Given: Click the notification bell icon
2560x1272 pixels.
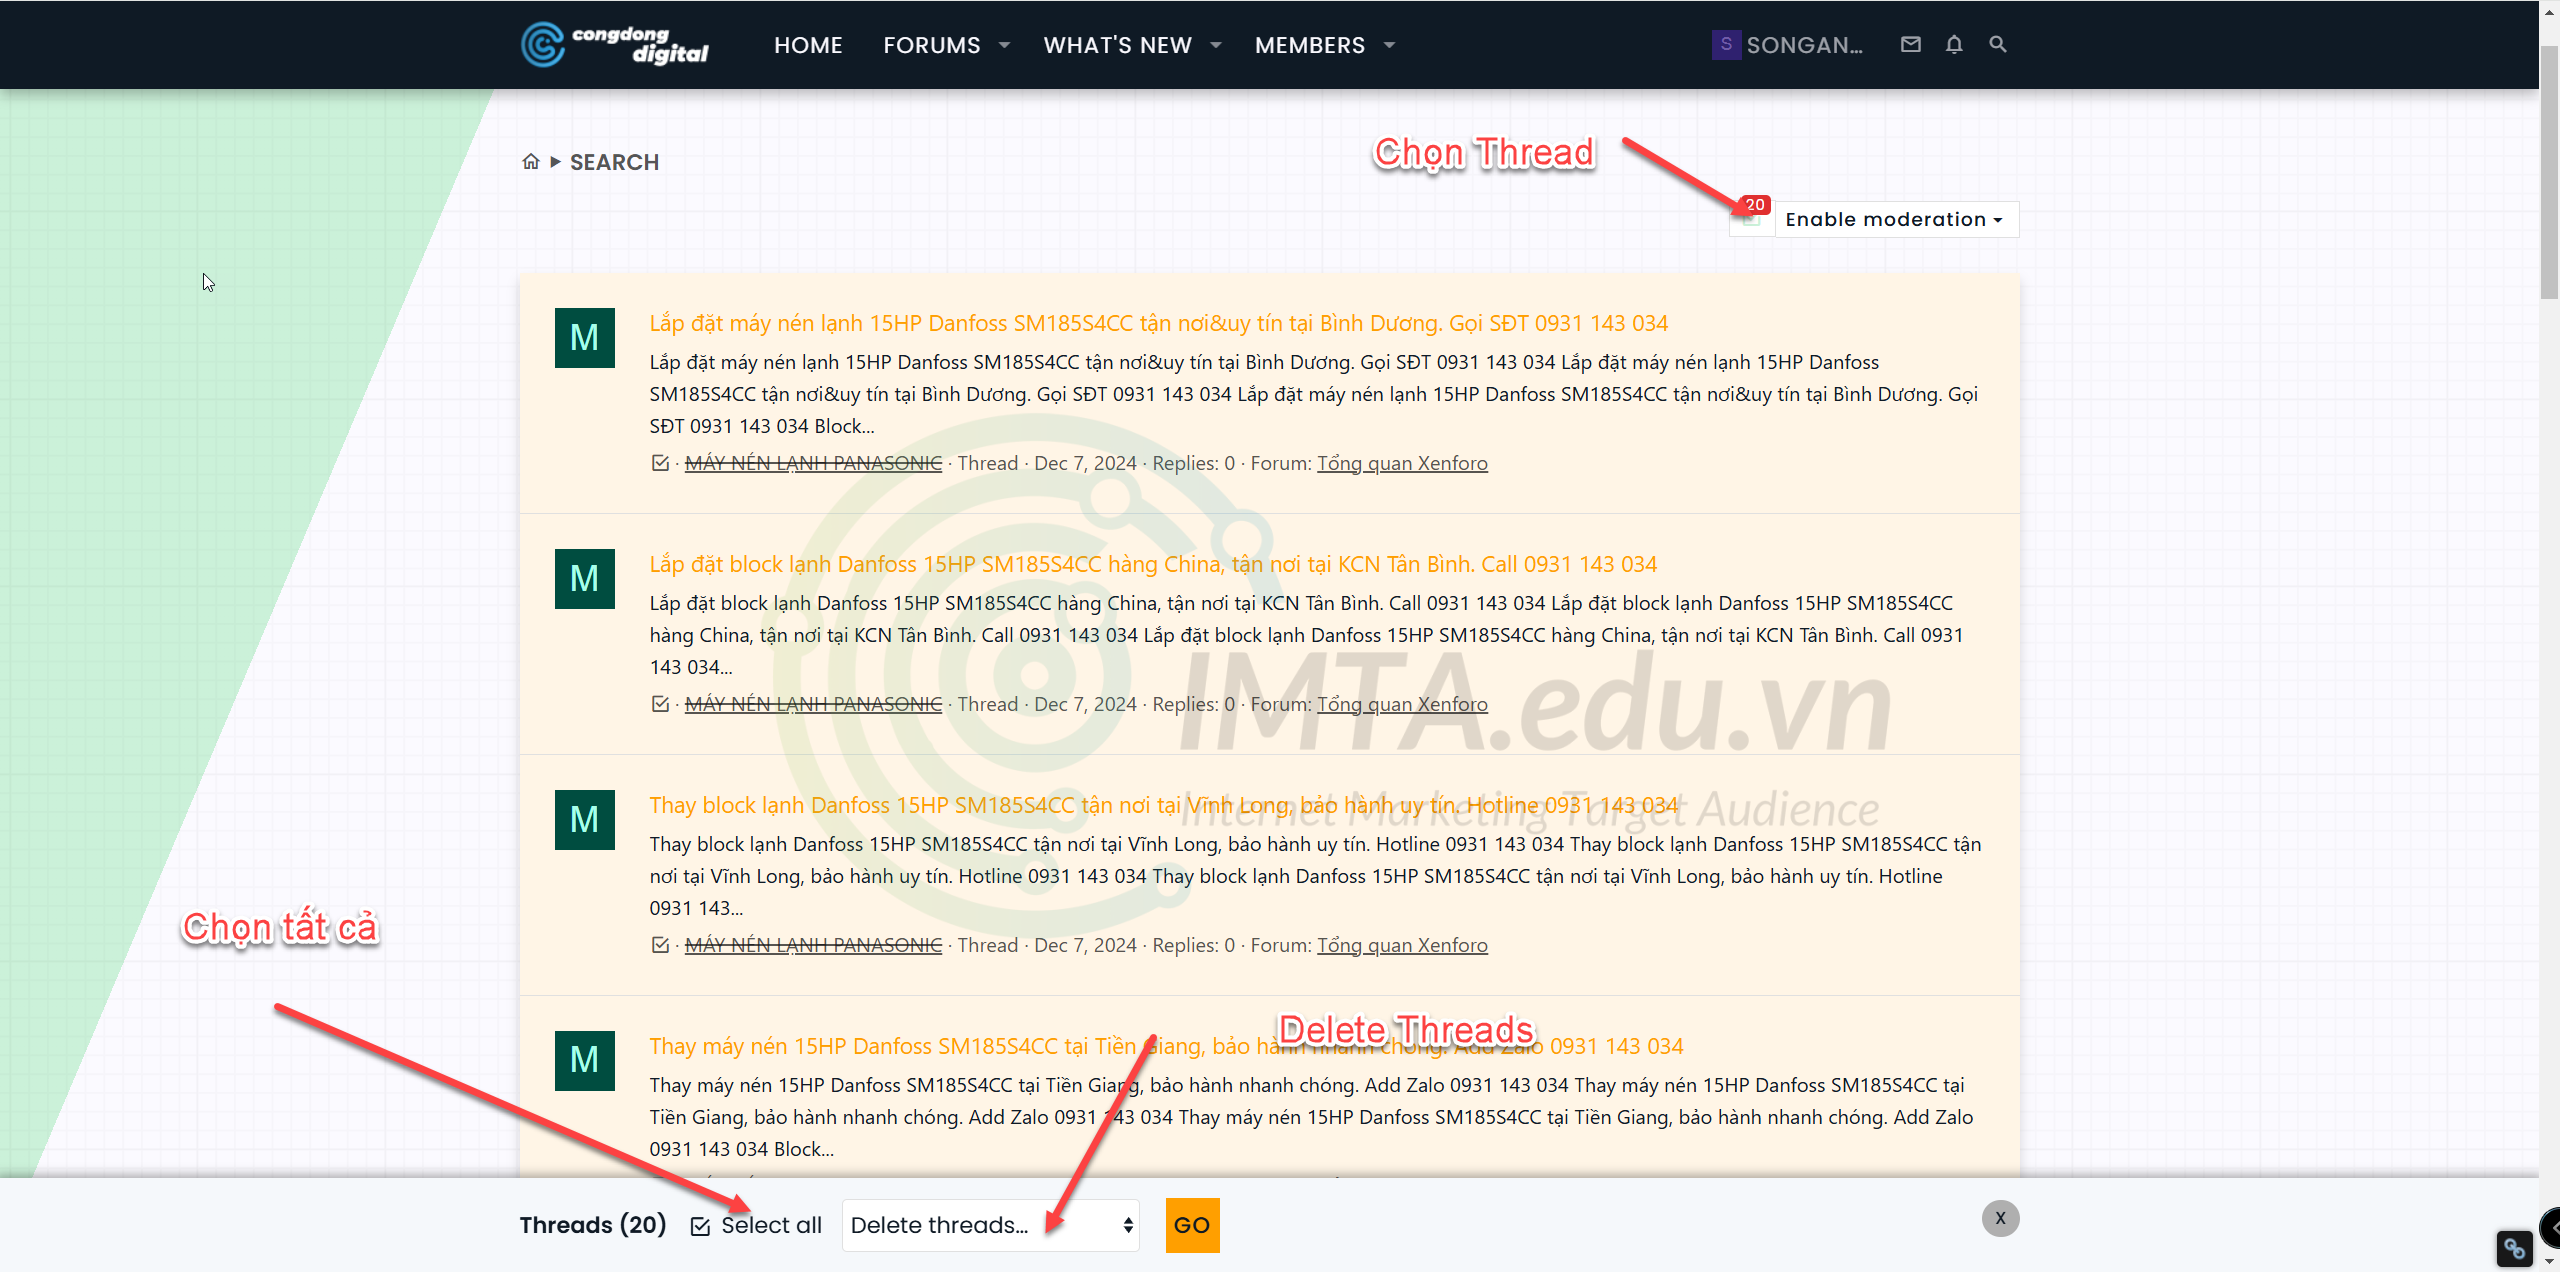Looking at the screenshot, I should click(1956, 44).
